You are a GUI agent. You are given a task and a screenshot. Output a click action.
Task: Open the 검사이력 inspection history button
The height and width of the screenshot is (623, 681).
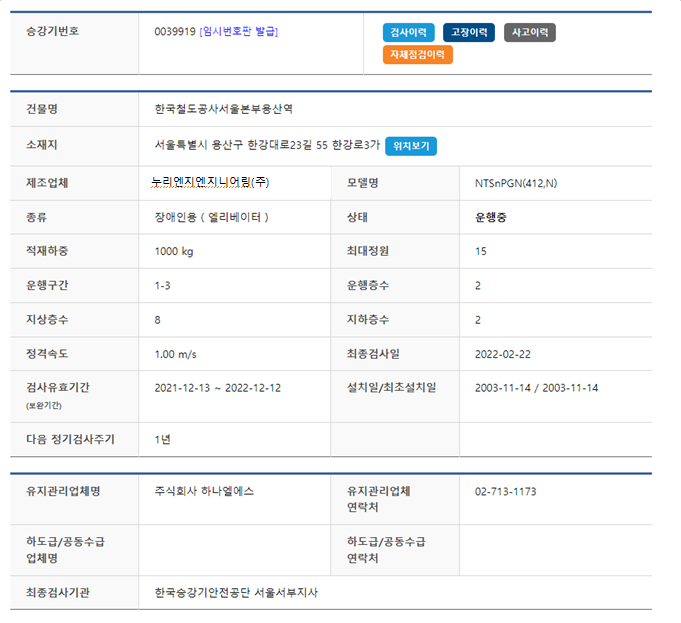408,33
